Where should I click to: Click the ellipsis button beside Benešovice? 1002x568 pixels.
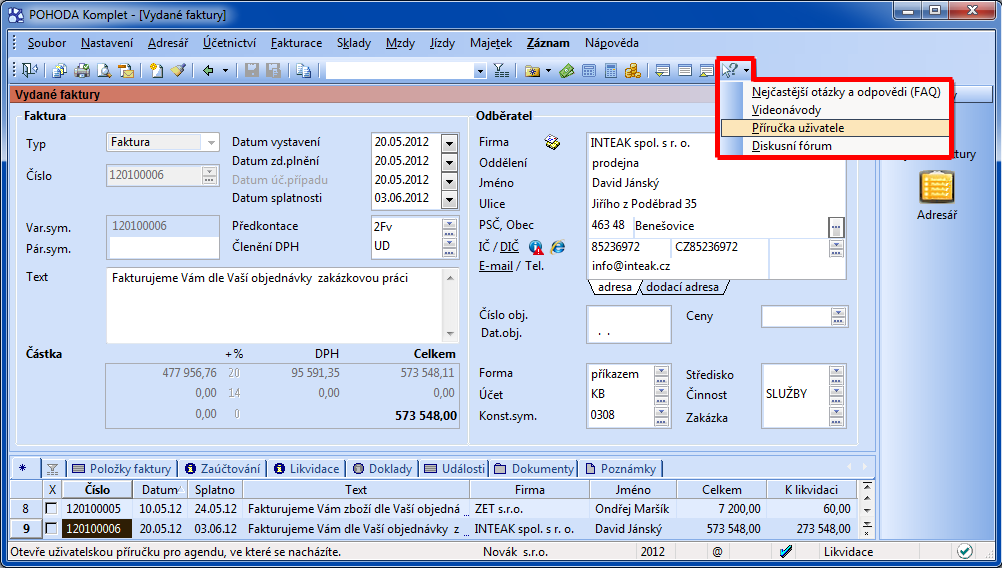[x=836, y=226]
